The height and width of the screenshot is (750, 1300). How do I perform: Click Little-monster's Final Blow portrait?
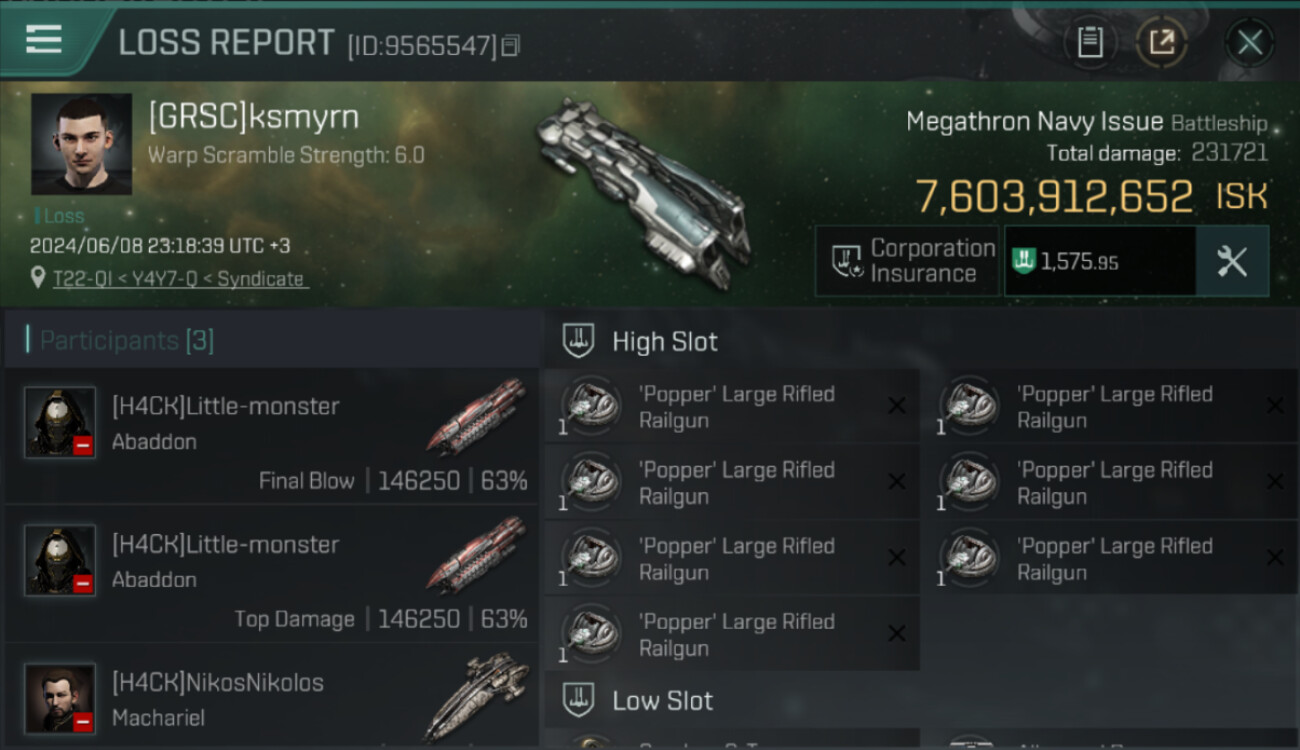[60, 422]
